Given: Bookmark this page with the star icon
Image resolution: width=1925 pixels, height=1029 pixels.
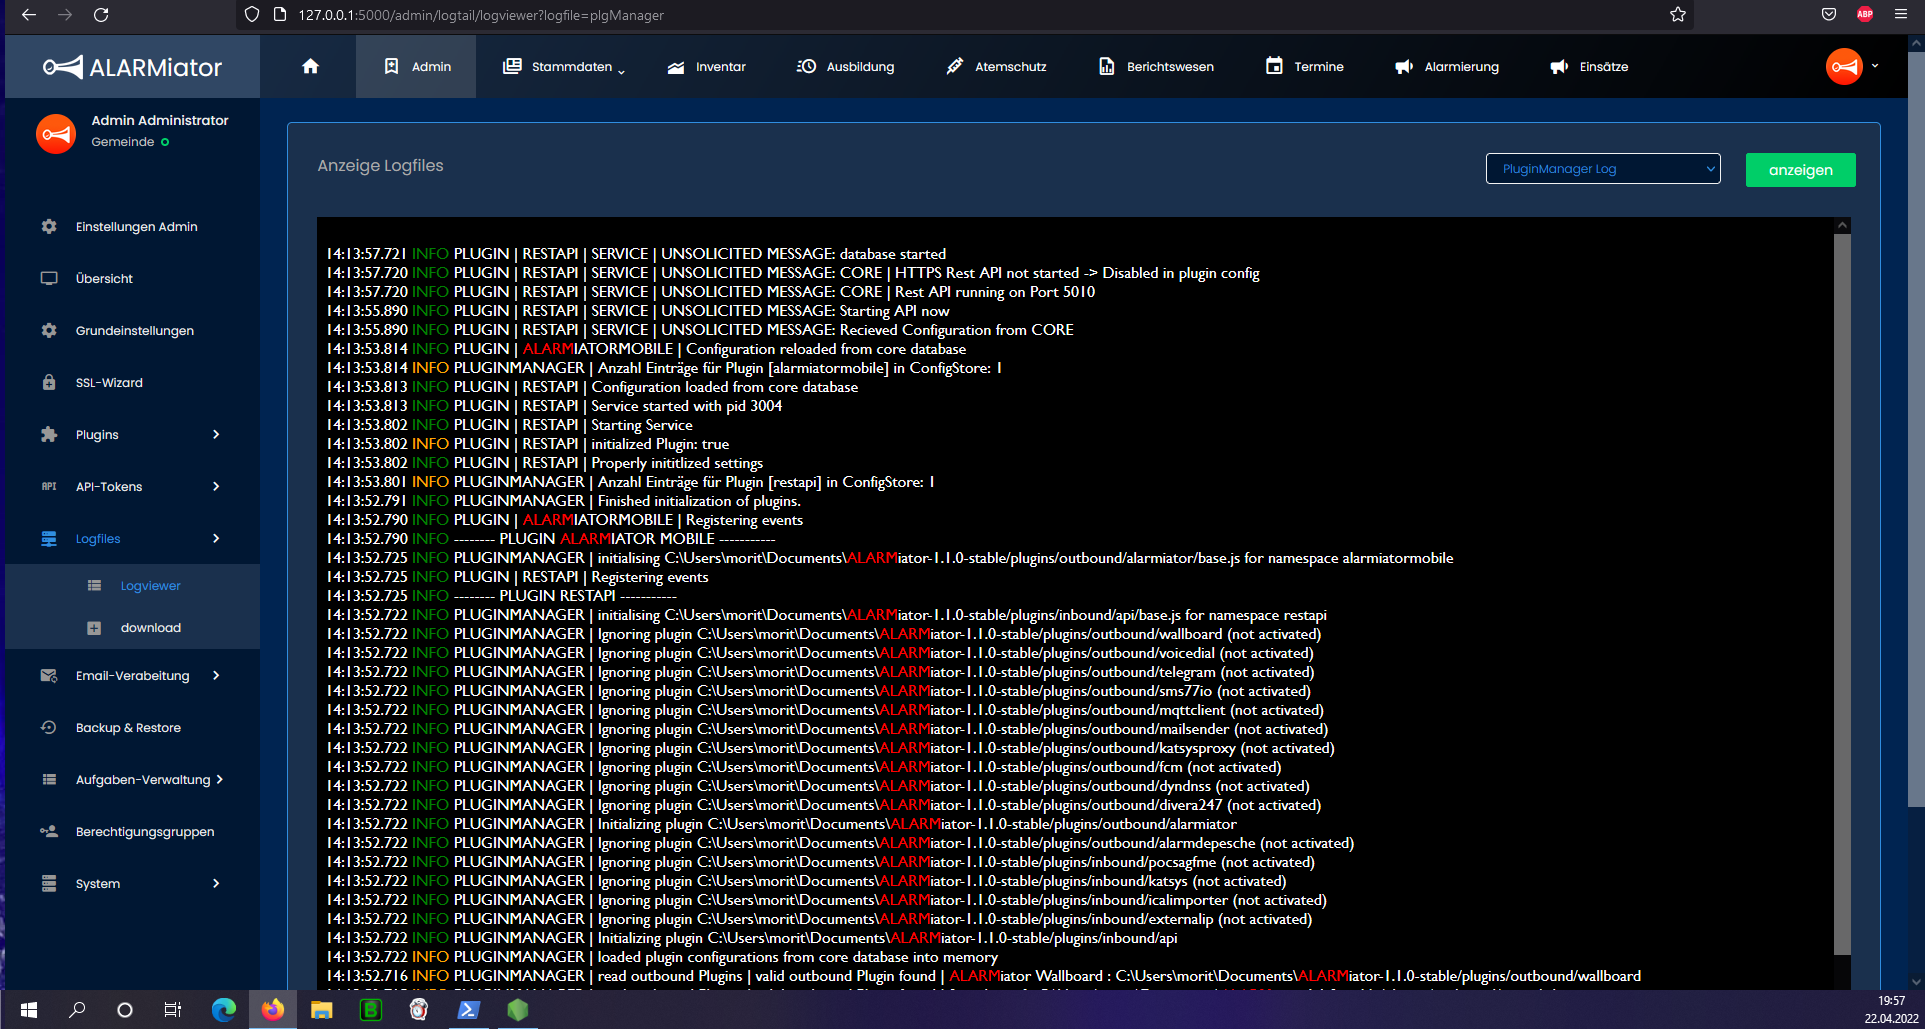Looking at the screenshot, I should click(1677, 15).
